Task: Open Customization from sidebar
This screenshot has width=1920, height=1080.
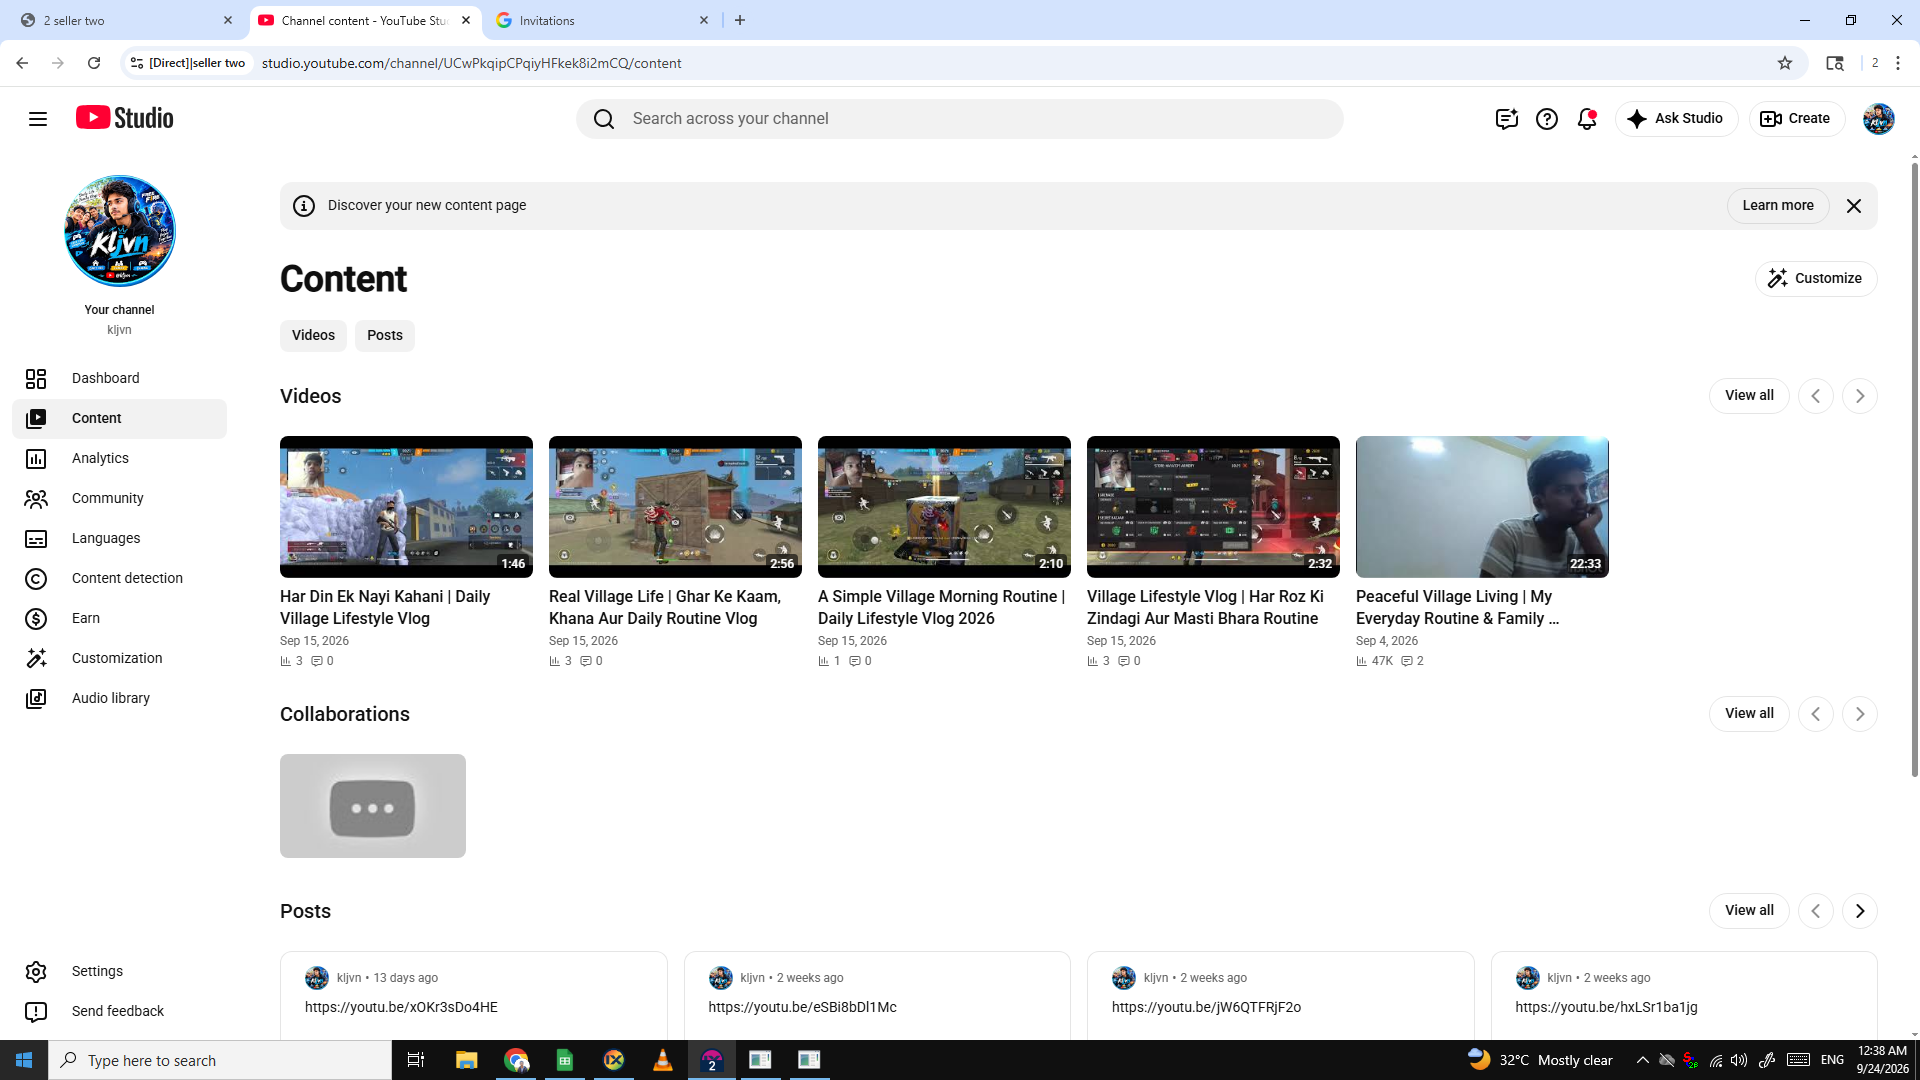Action: [119, 658]
